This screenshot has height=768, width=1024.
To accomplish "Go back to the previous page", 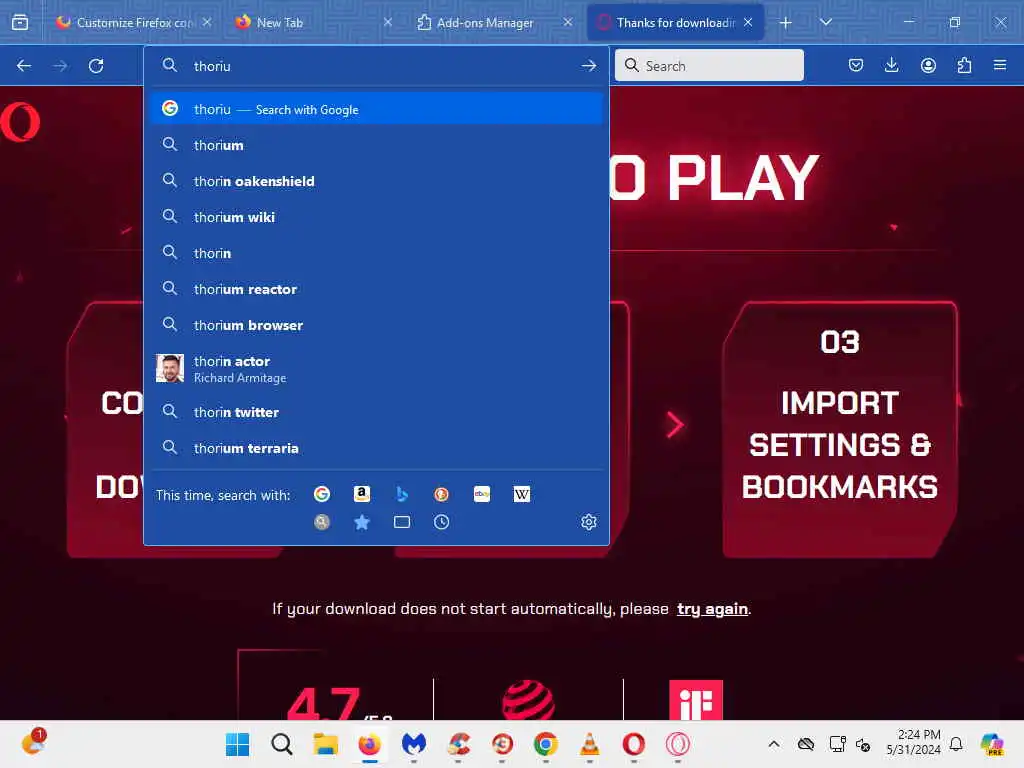I will 24,66.
